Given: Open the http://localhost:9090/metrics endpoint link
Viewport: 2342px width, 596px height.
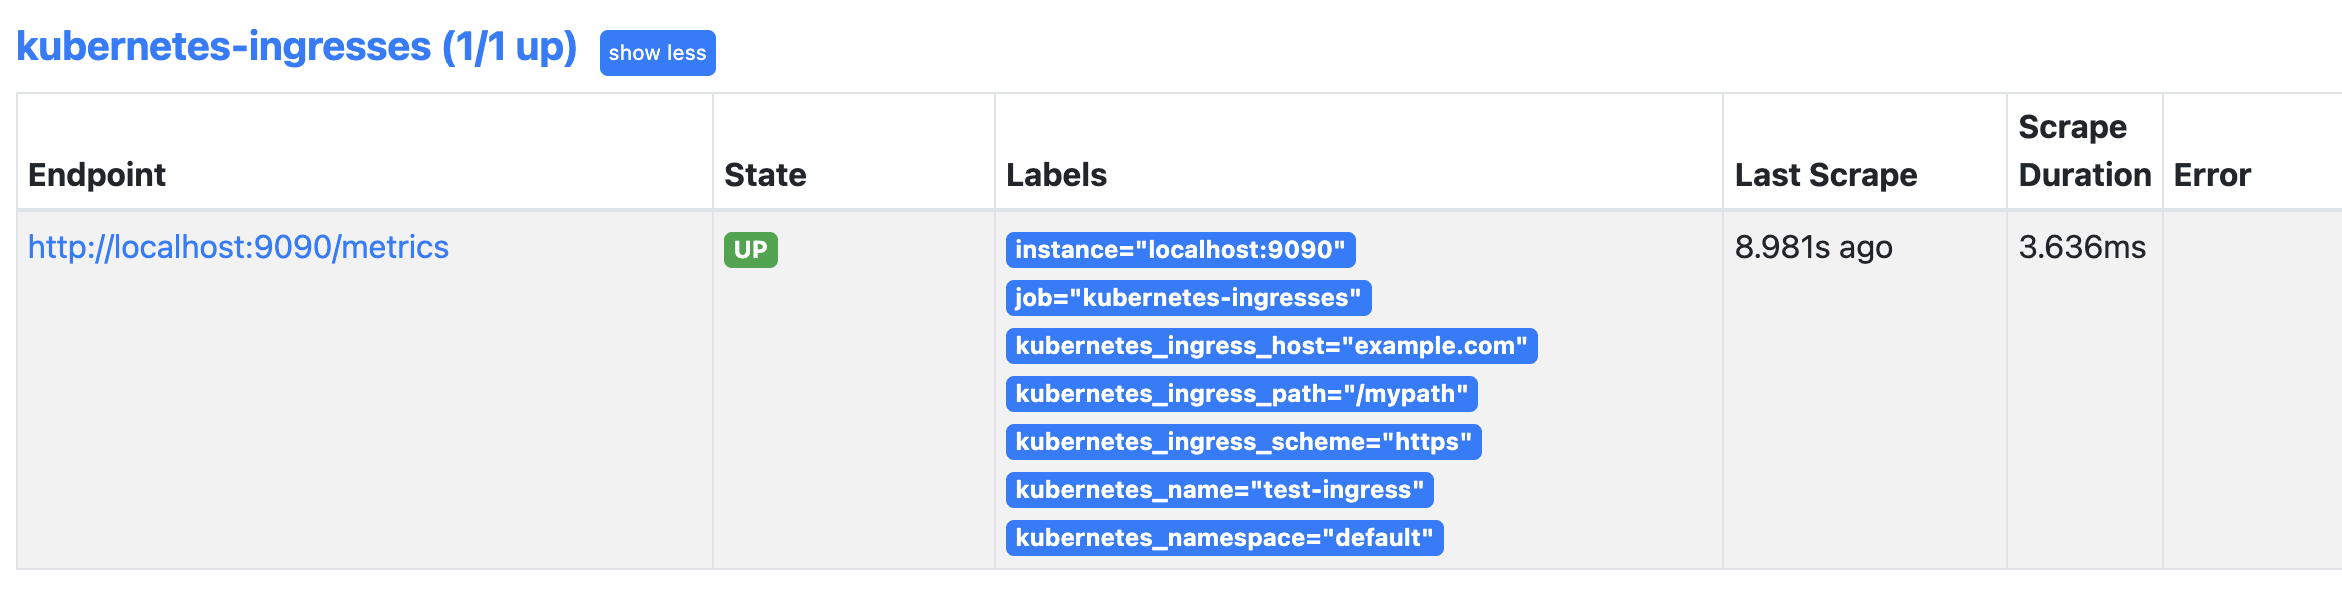Looking at the screenshot, I should [x=238, y=247].
